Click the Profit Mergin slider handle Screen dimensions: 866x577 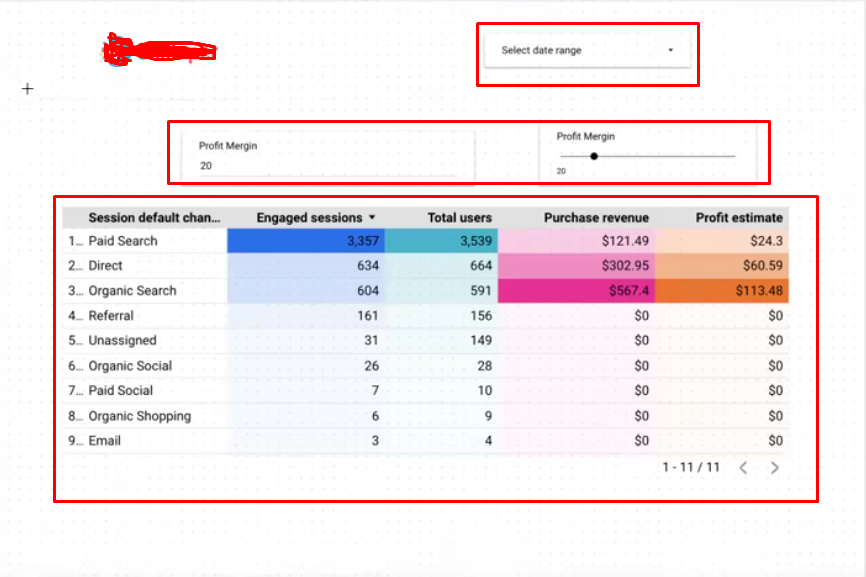click(594, 156)
